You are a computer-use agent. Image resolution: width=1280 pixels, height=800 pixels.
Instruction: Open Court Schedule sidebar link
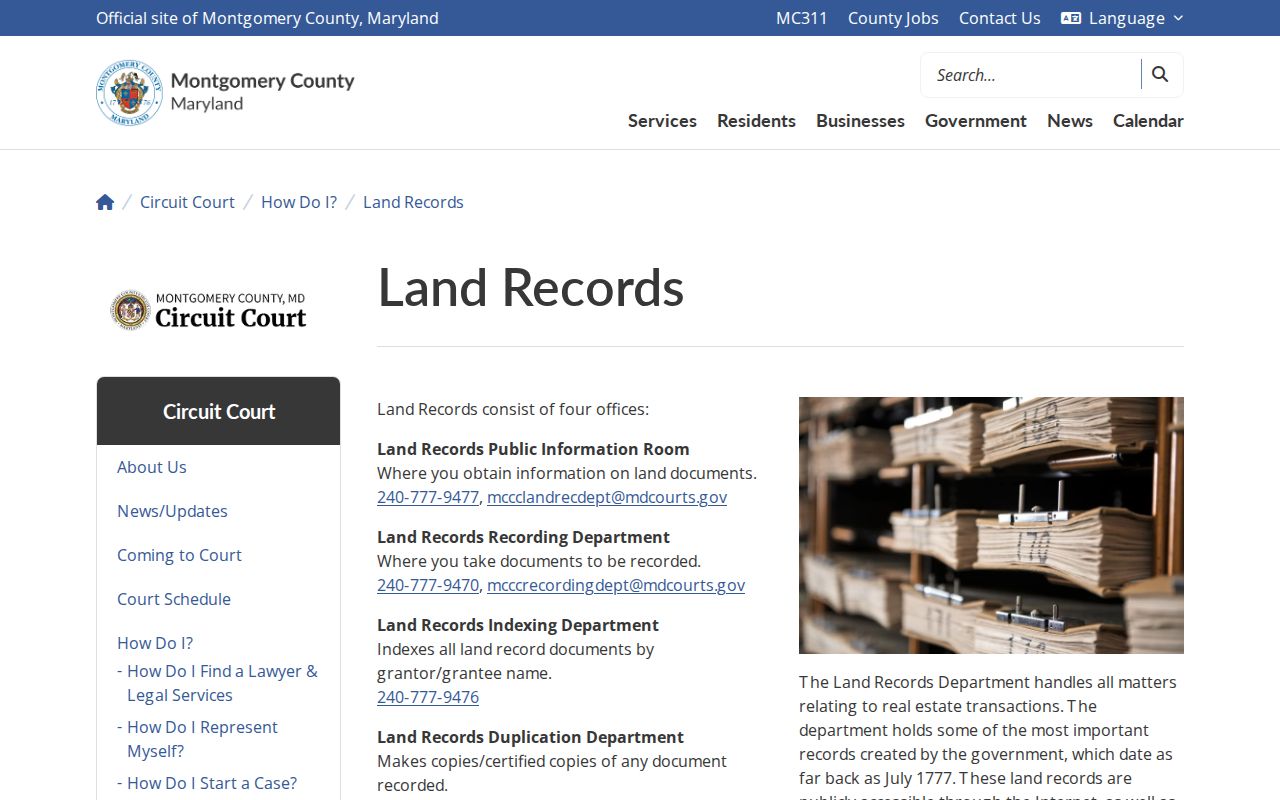click(x=174, y=599)
